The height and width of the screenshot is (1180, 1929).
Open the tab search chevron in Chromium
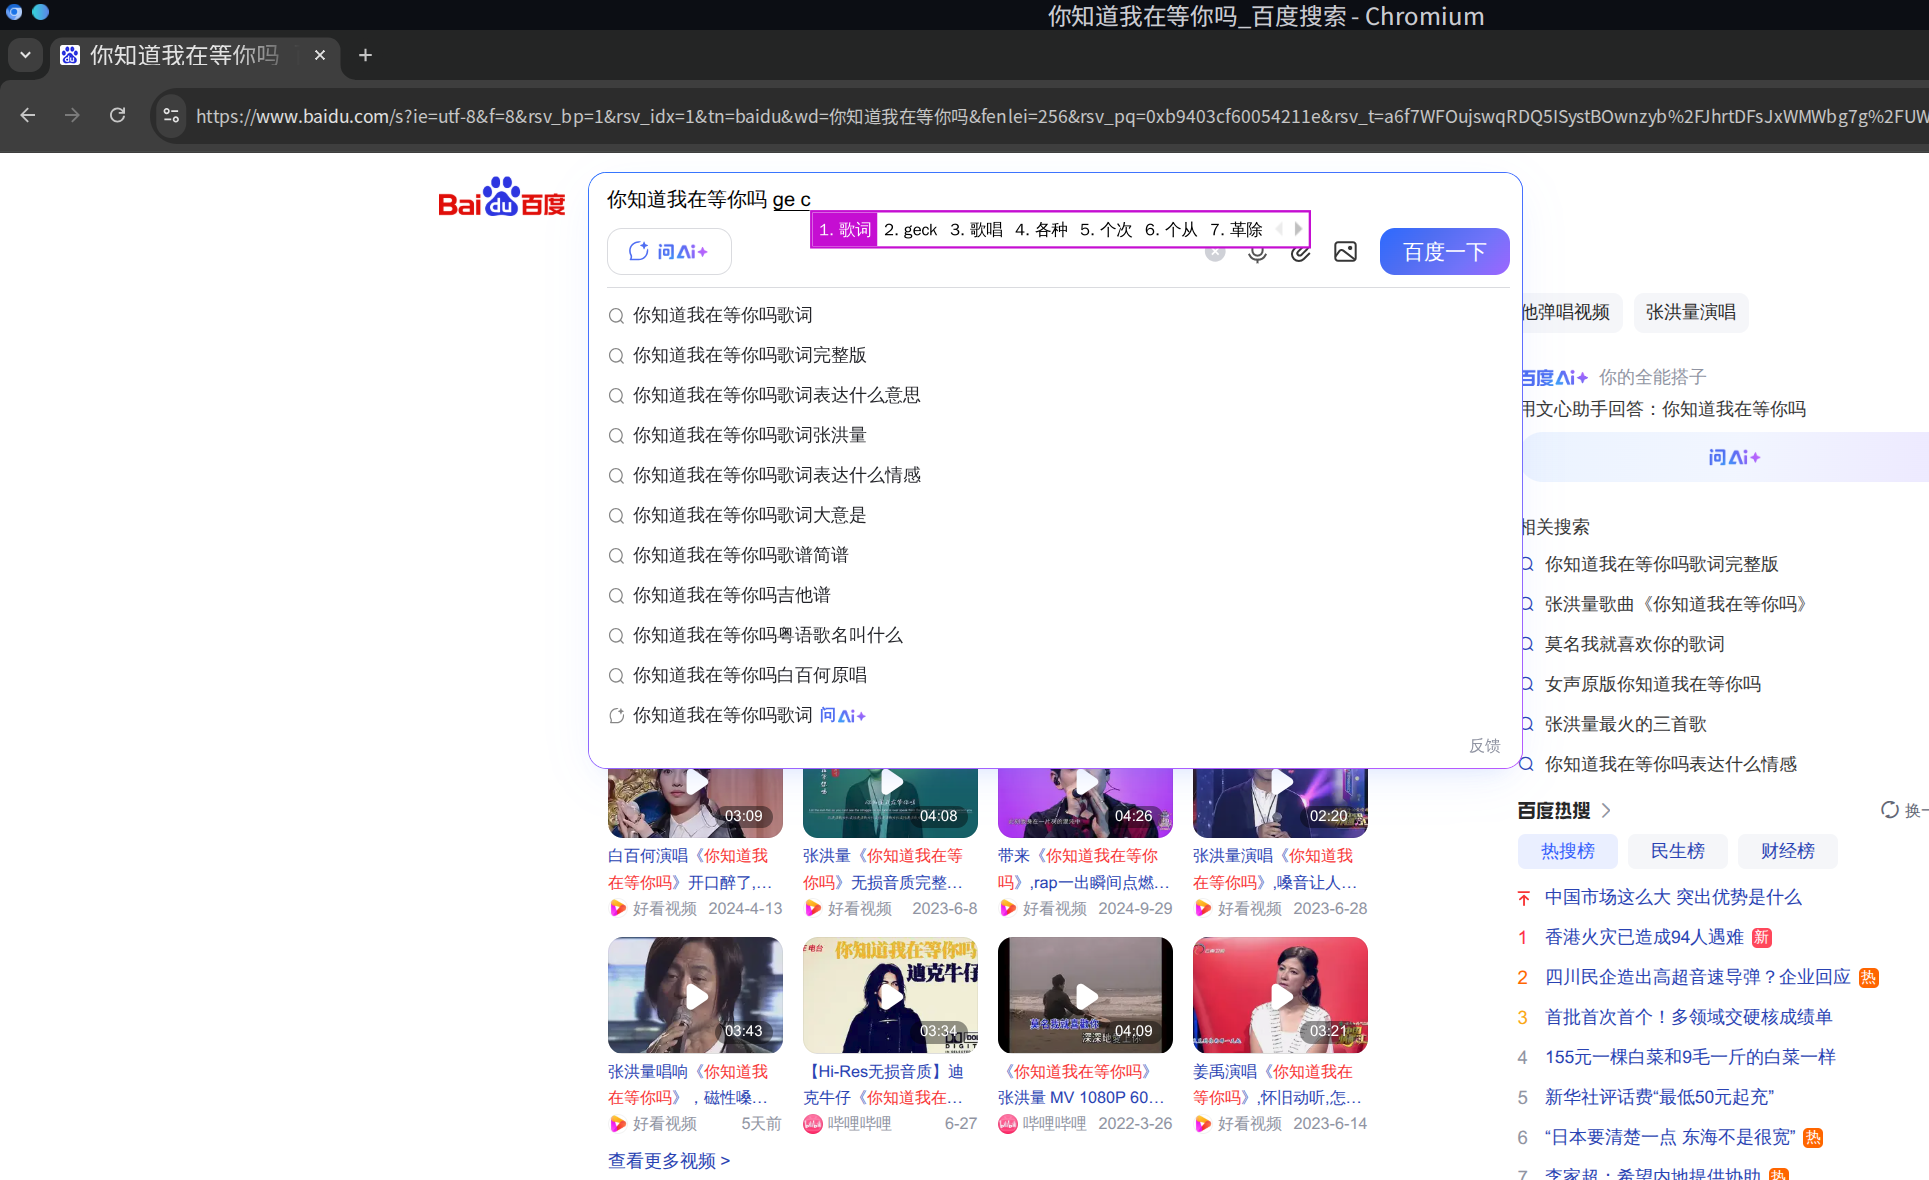tap(25, 55)
